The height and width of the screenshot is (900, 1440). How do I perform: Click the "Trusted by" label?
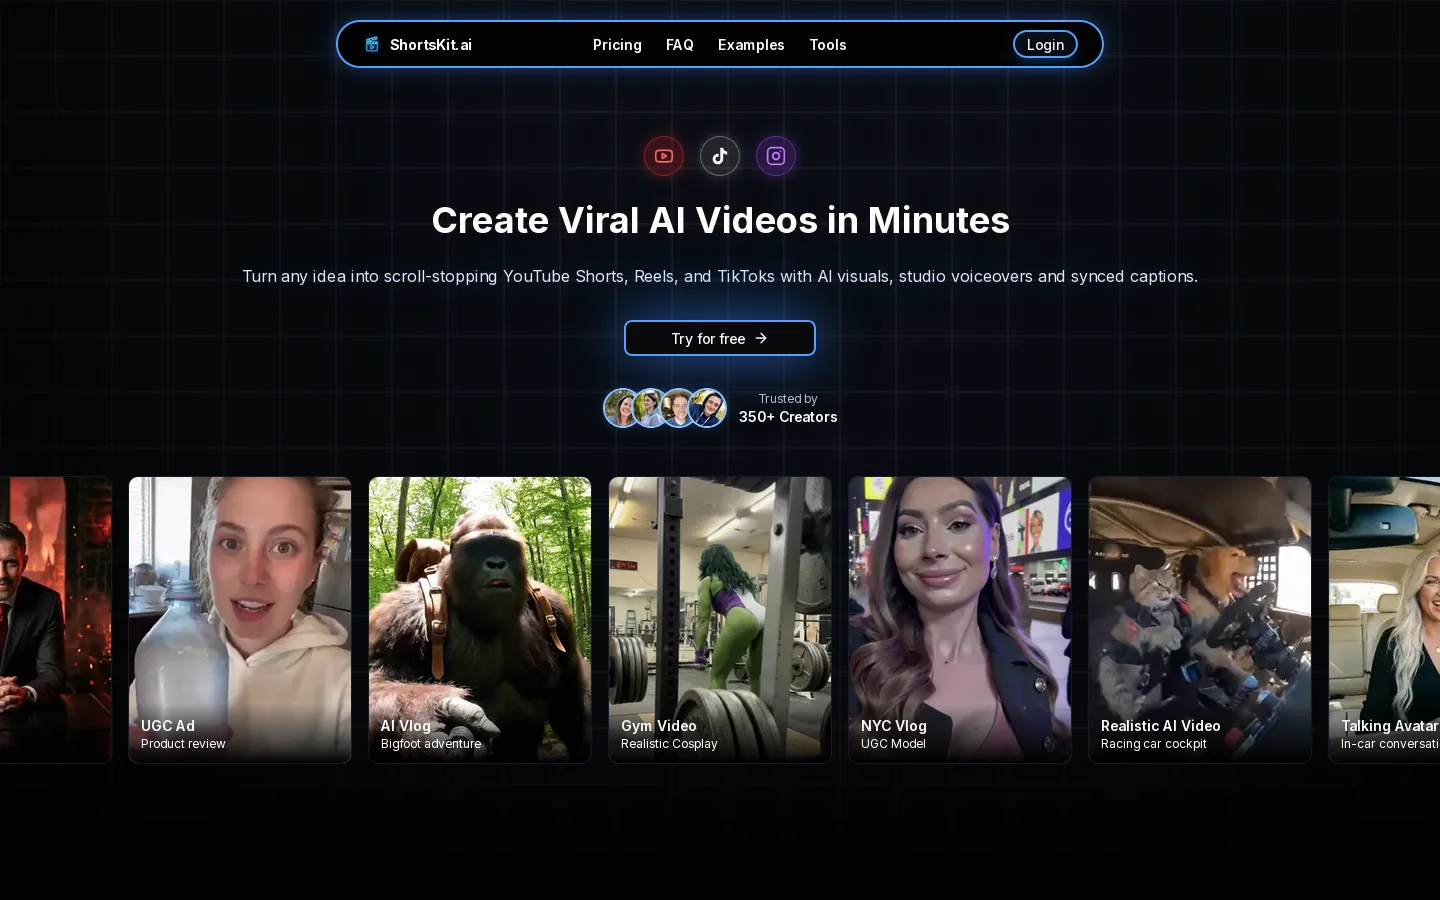coord(788,399)
